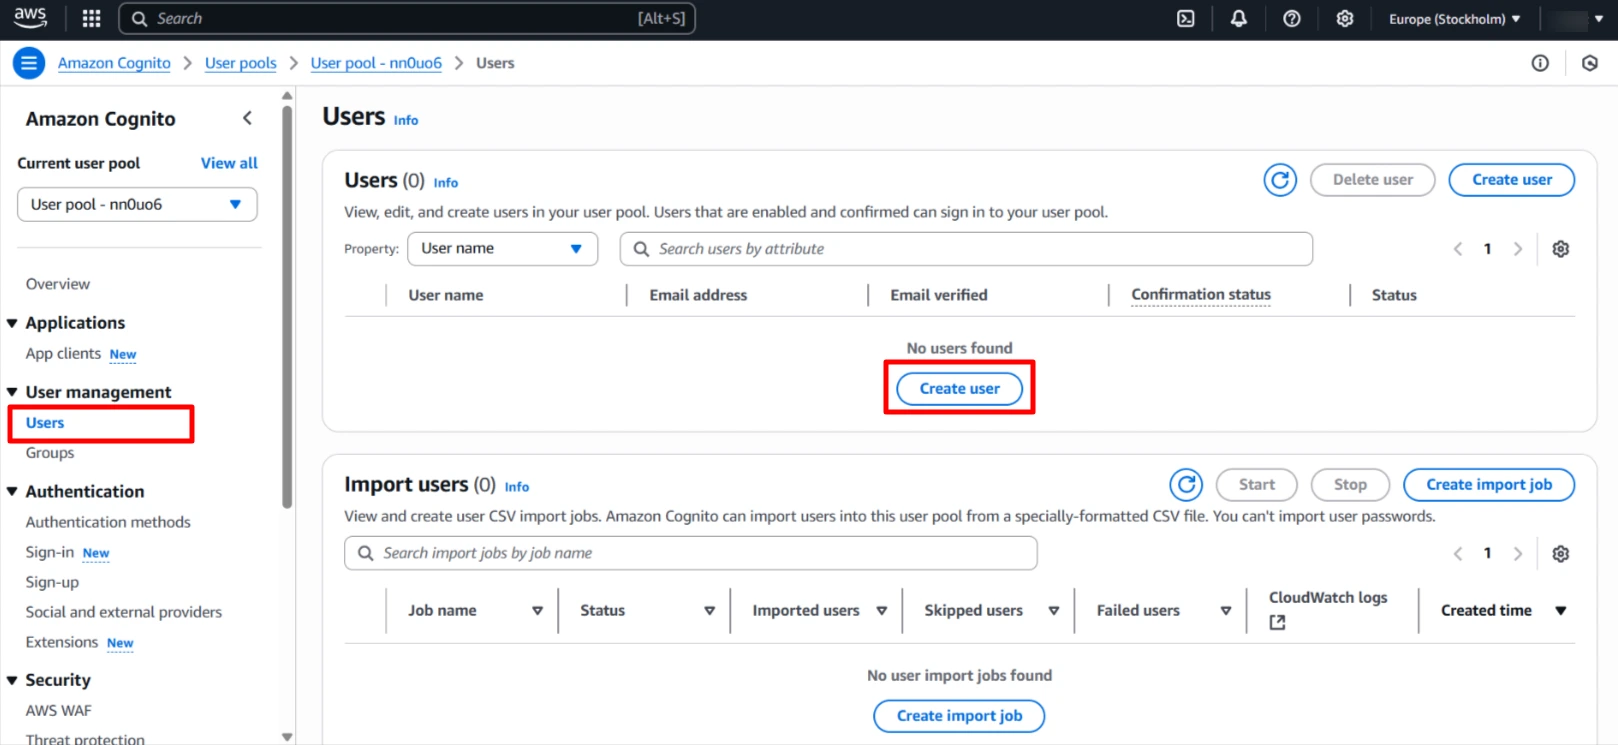This screenshot has height=745, width=1618.
Task: Open the help question mark menu
Action: pos(1292,18)
